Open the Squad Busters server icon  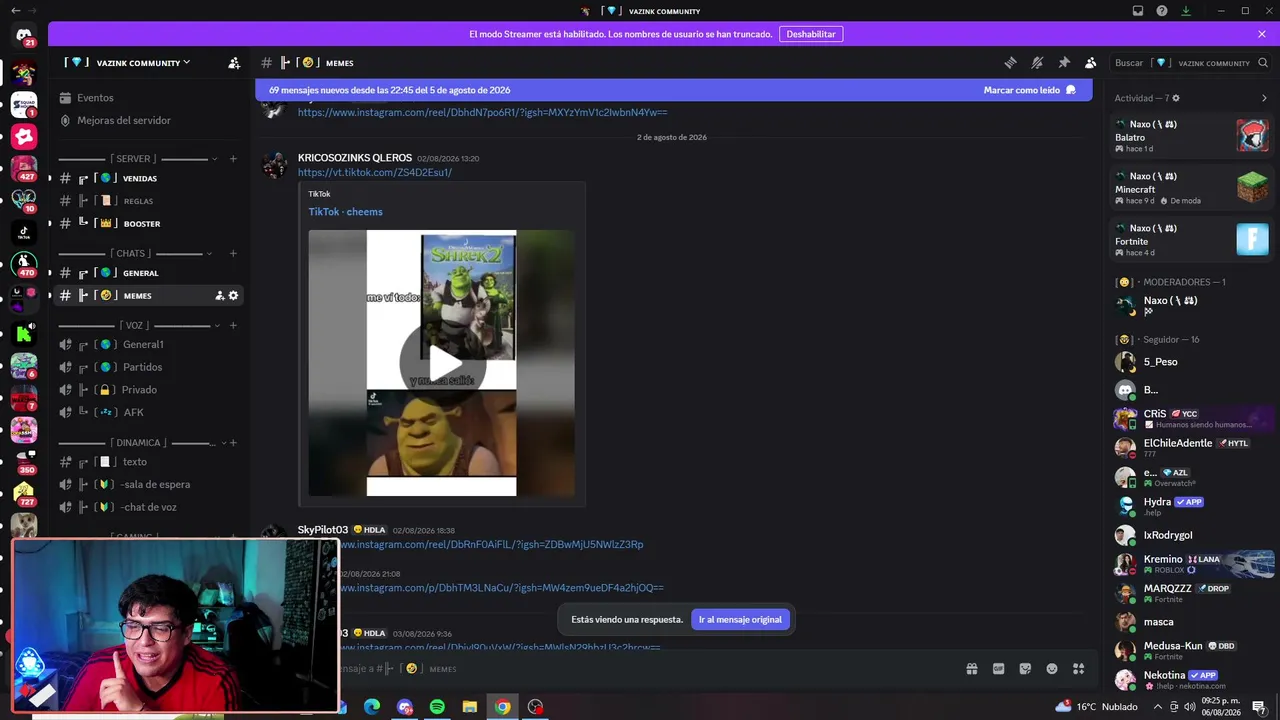coord(24,105)
